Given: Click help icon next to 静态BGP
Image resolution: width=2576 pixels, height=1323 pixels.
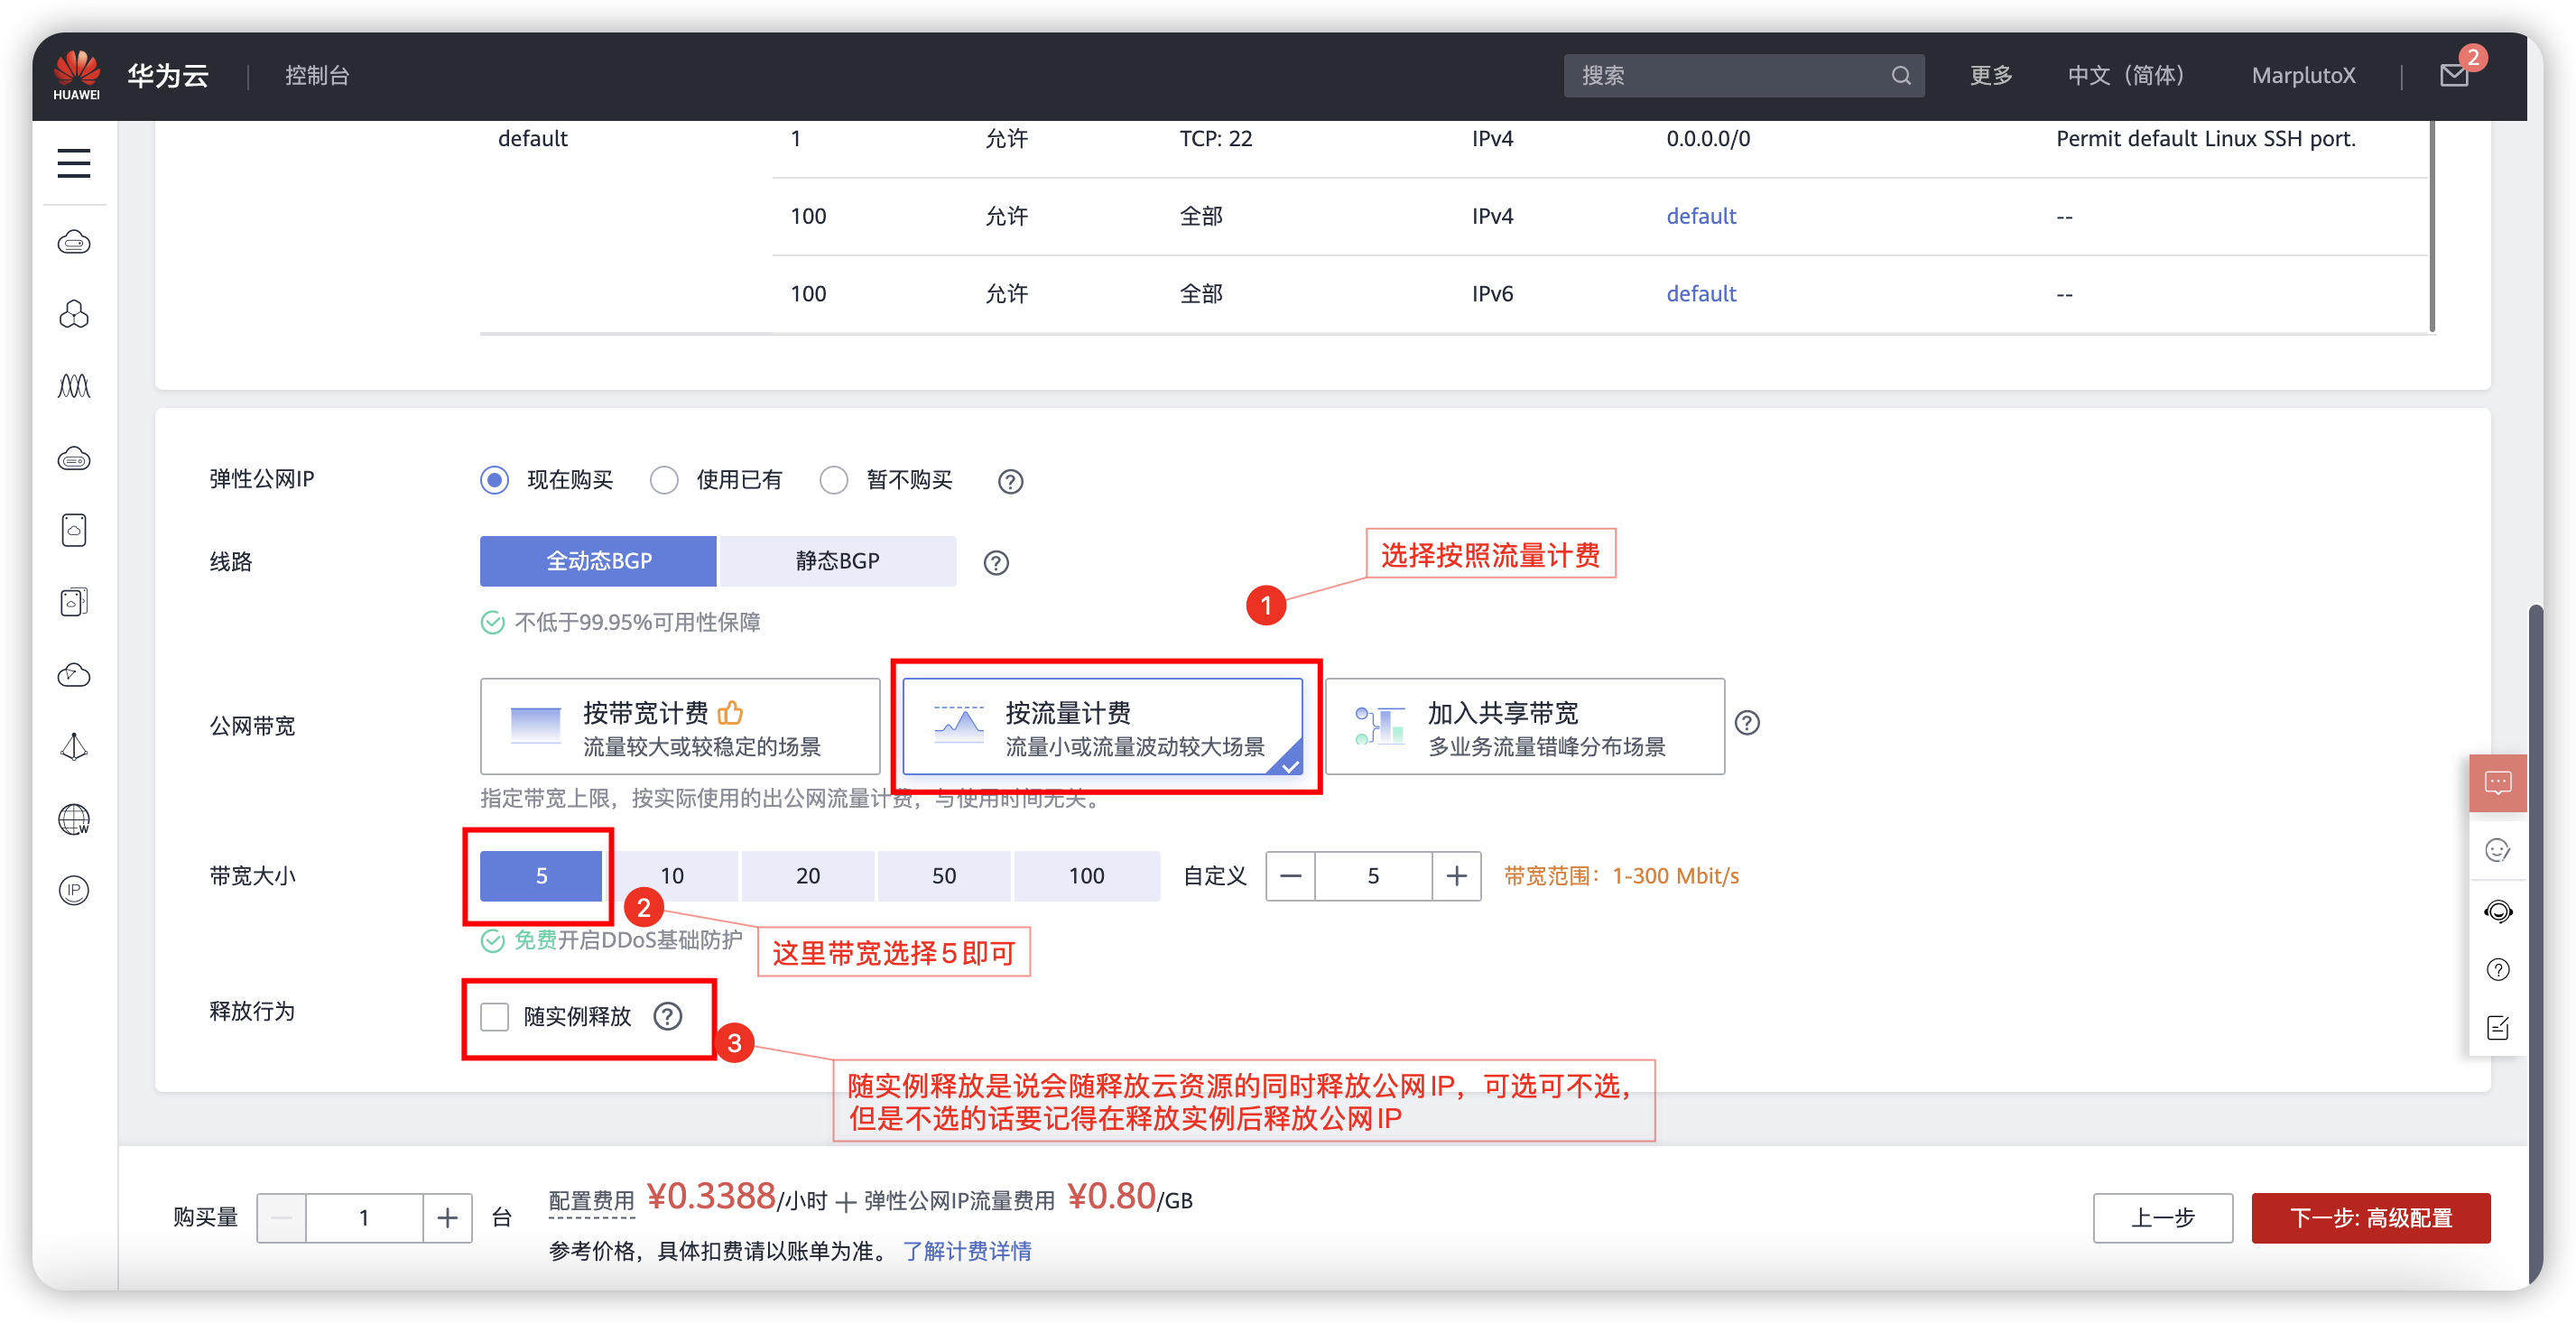Looking at the screenshot, I should pyautogui.click(x=996, y=562).
